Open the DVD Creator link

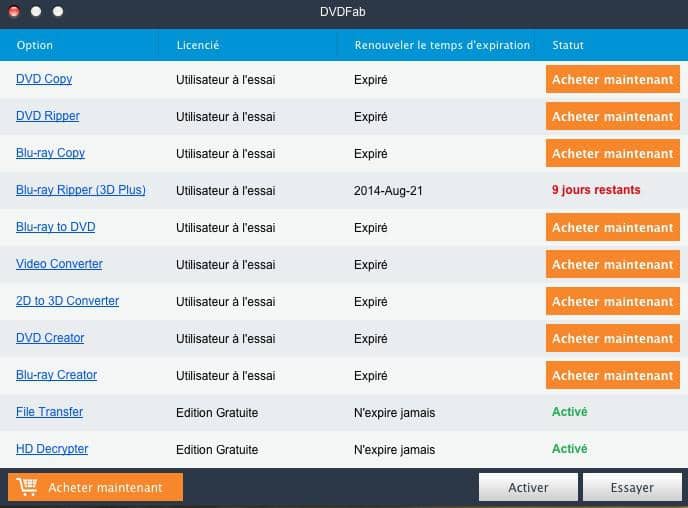pyautogui.click(x=50, y=338)
